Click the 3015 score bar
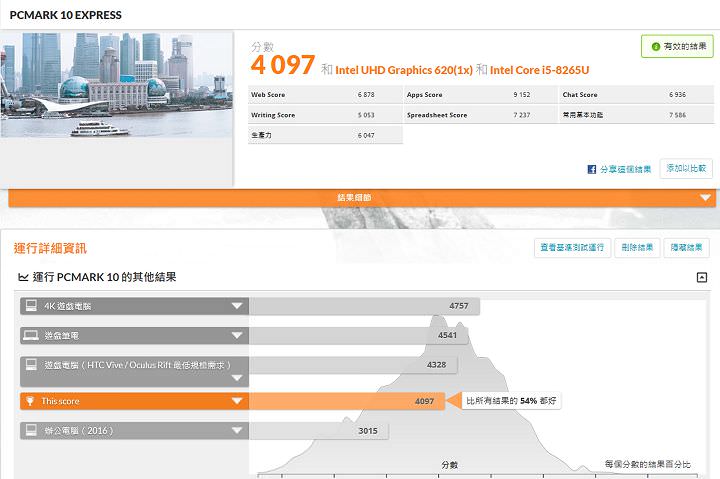 319,430
